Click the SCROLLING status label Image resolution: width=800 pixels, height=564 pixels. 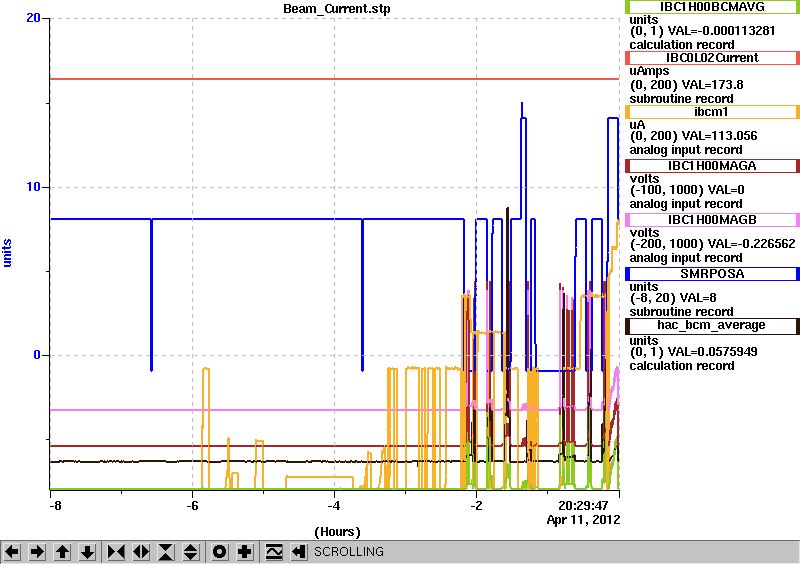click(x=348, y=552)
